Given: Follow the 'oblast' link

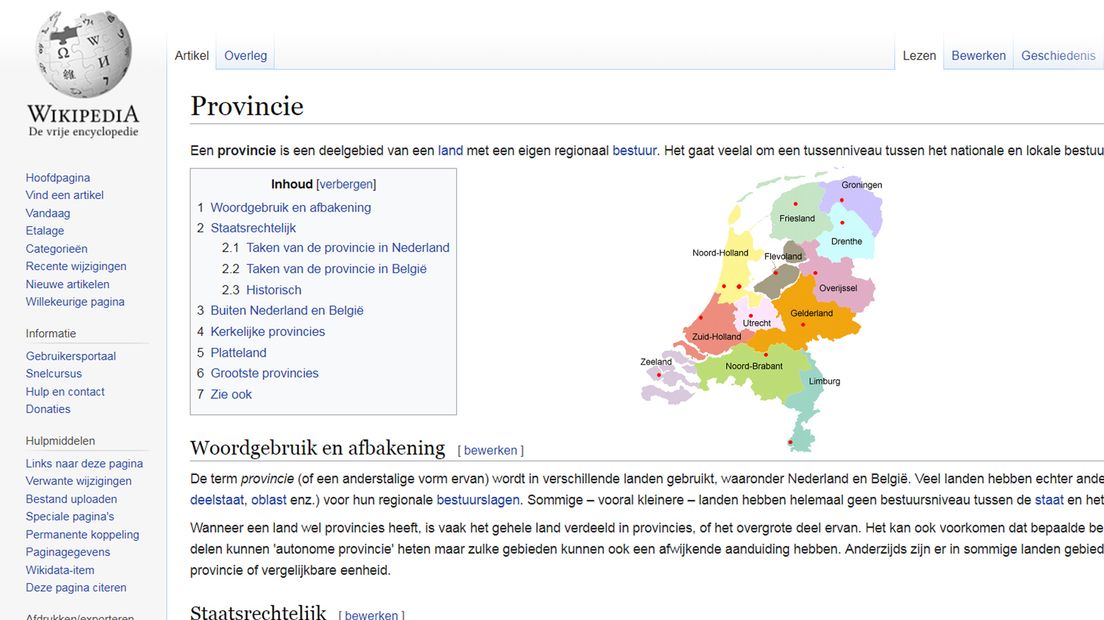Looking at the screenshot, I should click(269, 500).
